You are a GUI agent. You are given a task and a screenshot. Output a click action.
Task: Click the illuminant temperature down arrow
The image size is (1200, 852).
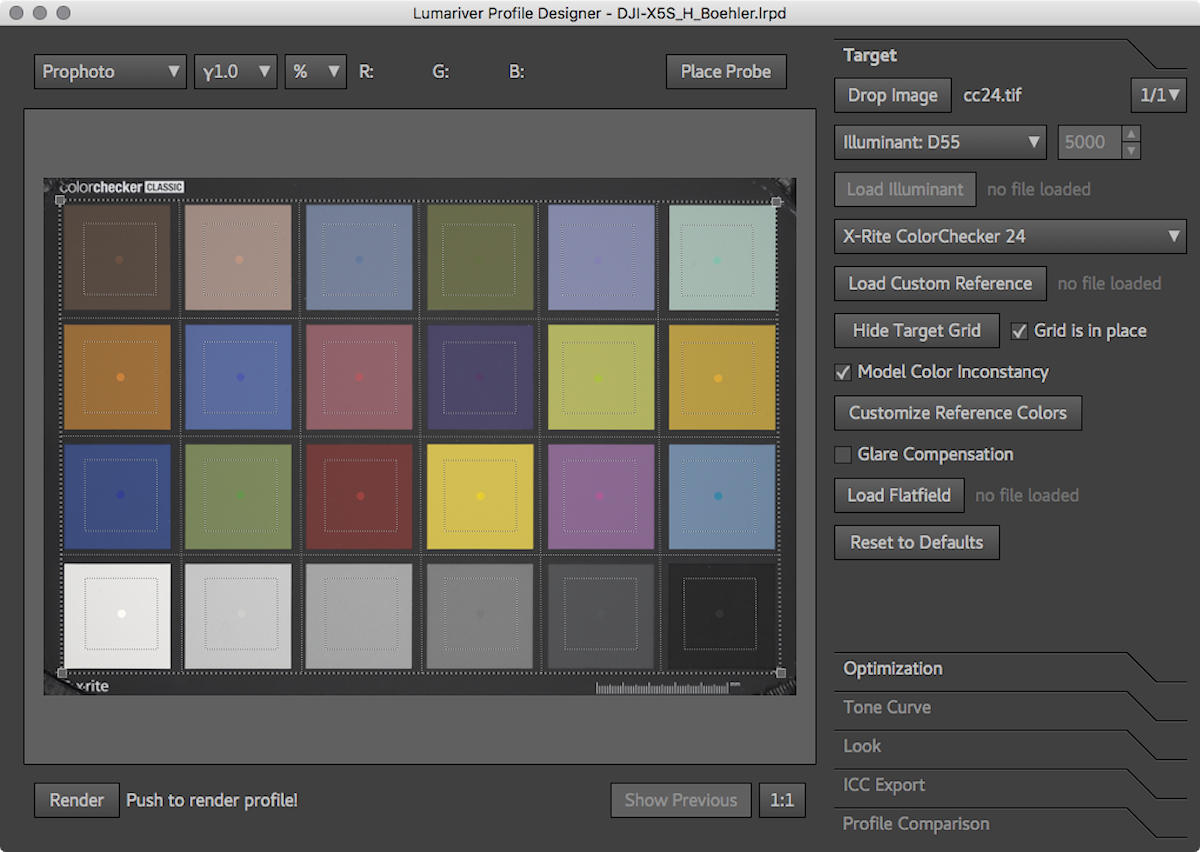[1131, 151]
